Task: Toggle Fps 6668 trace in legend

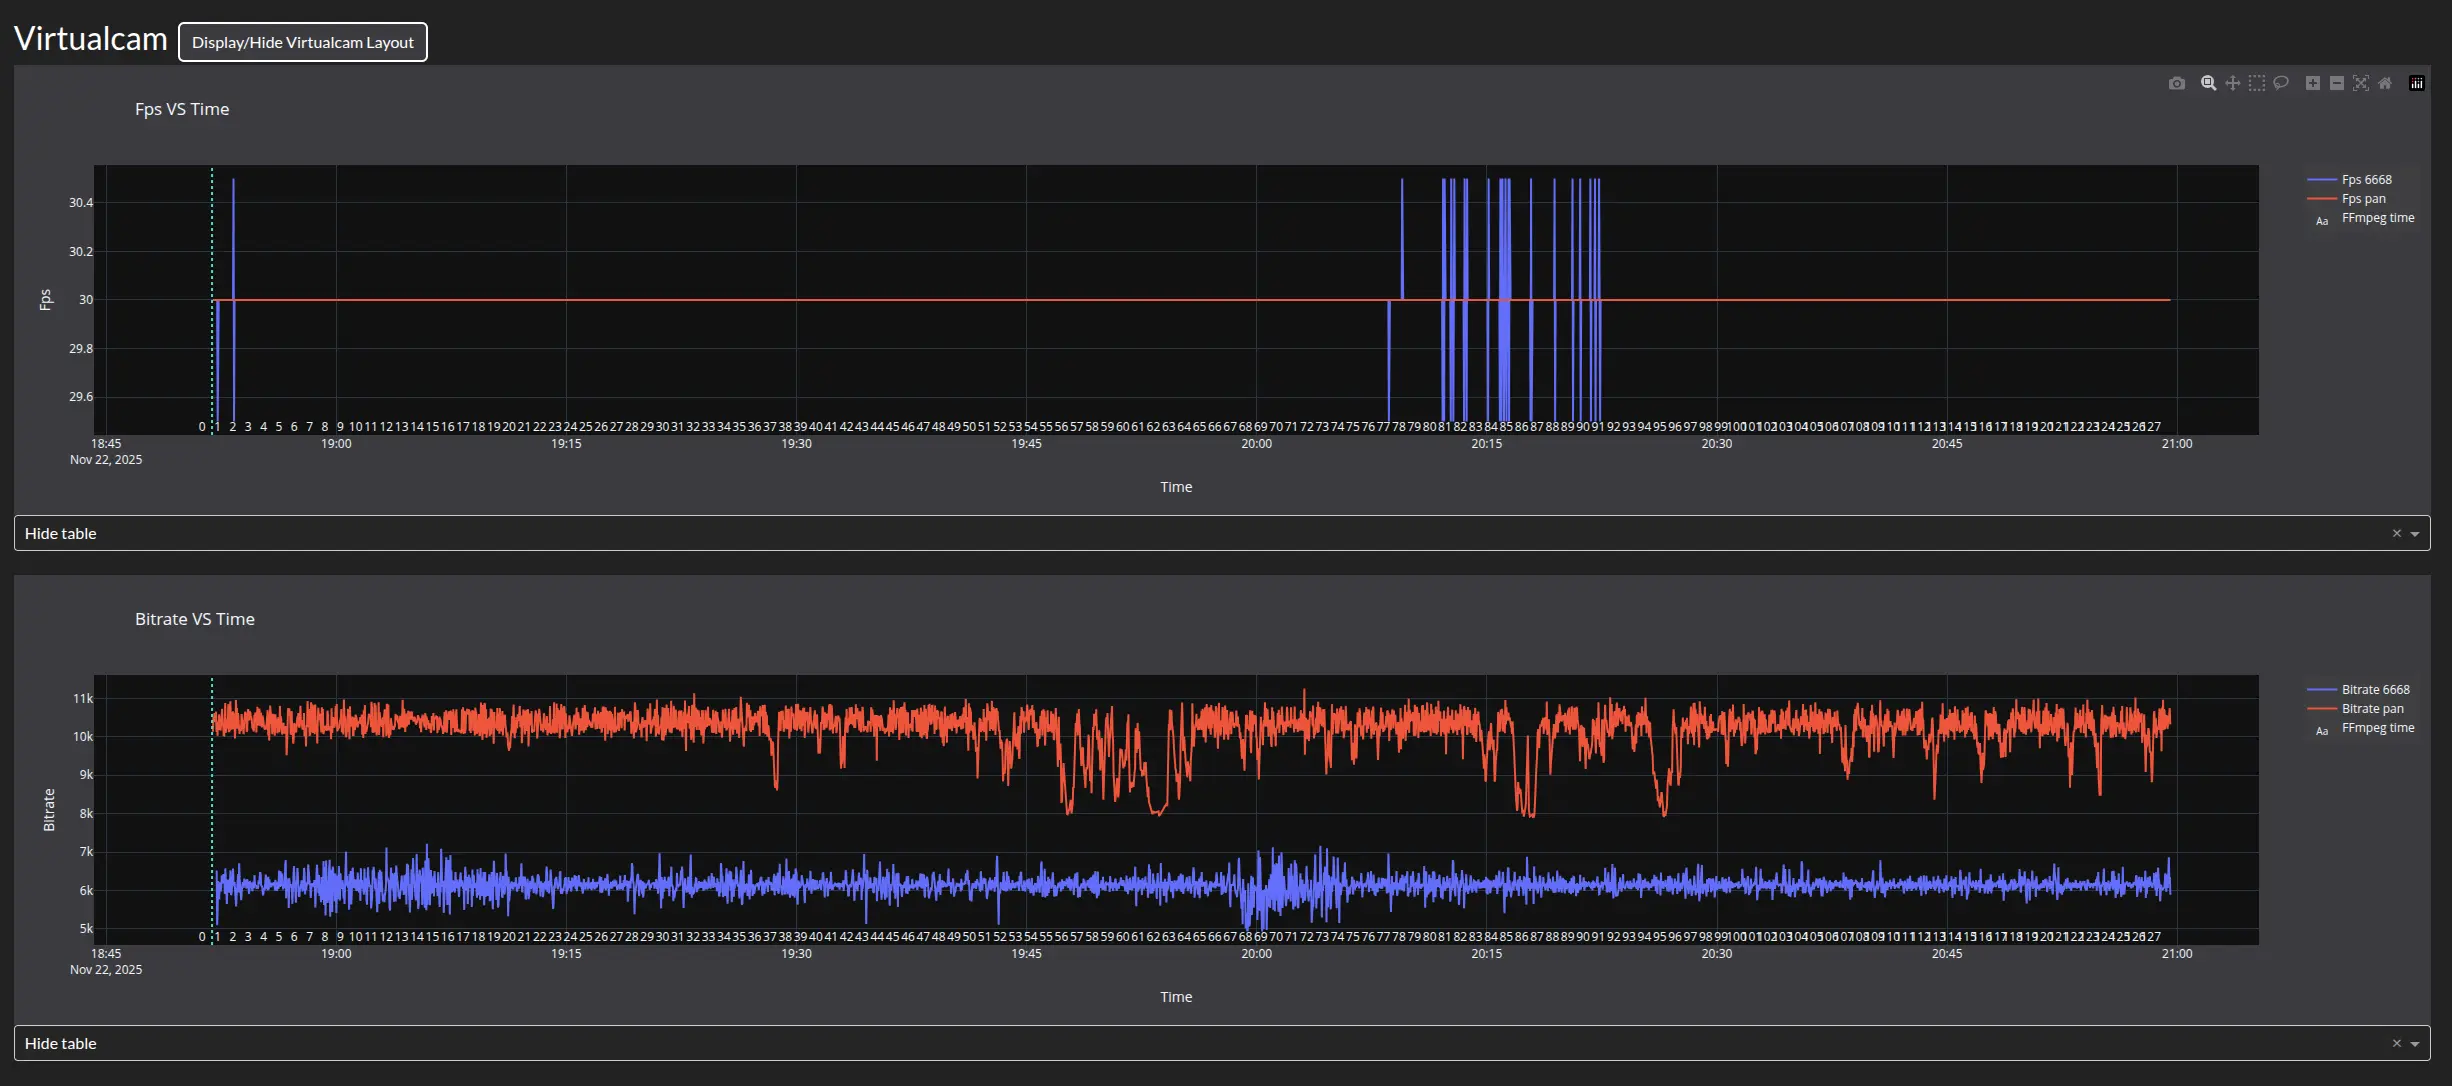Action: point(2365,180)
